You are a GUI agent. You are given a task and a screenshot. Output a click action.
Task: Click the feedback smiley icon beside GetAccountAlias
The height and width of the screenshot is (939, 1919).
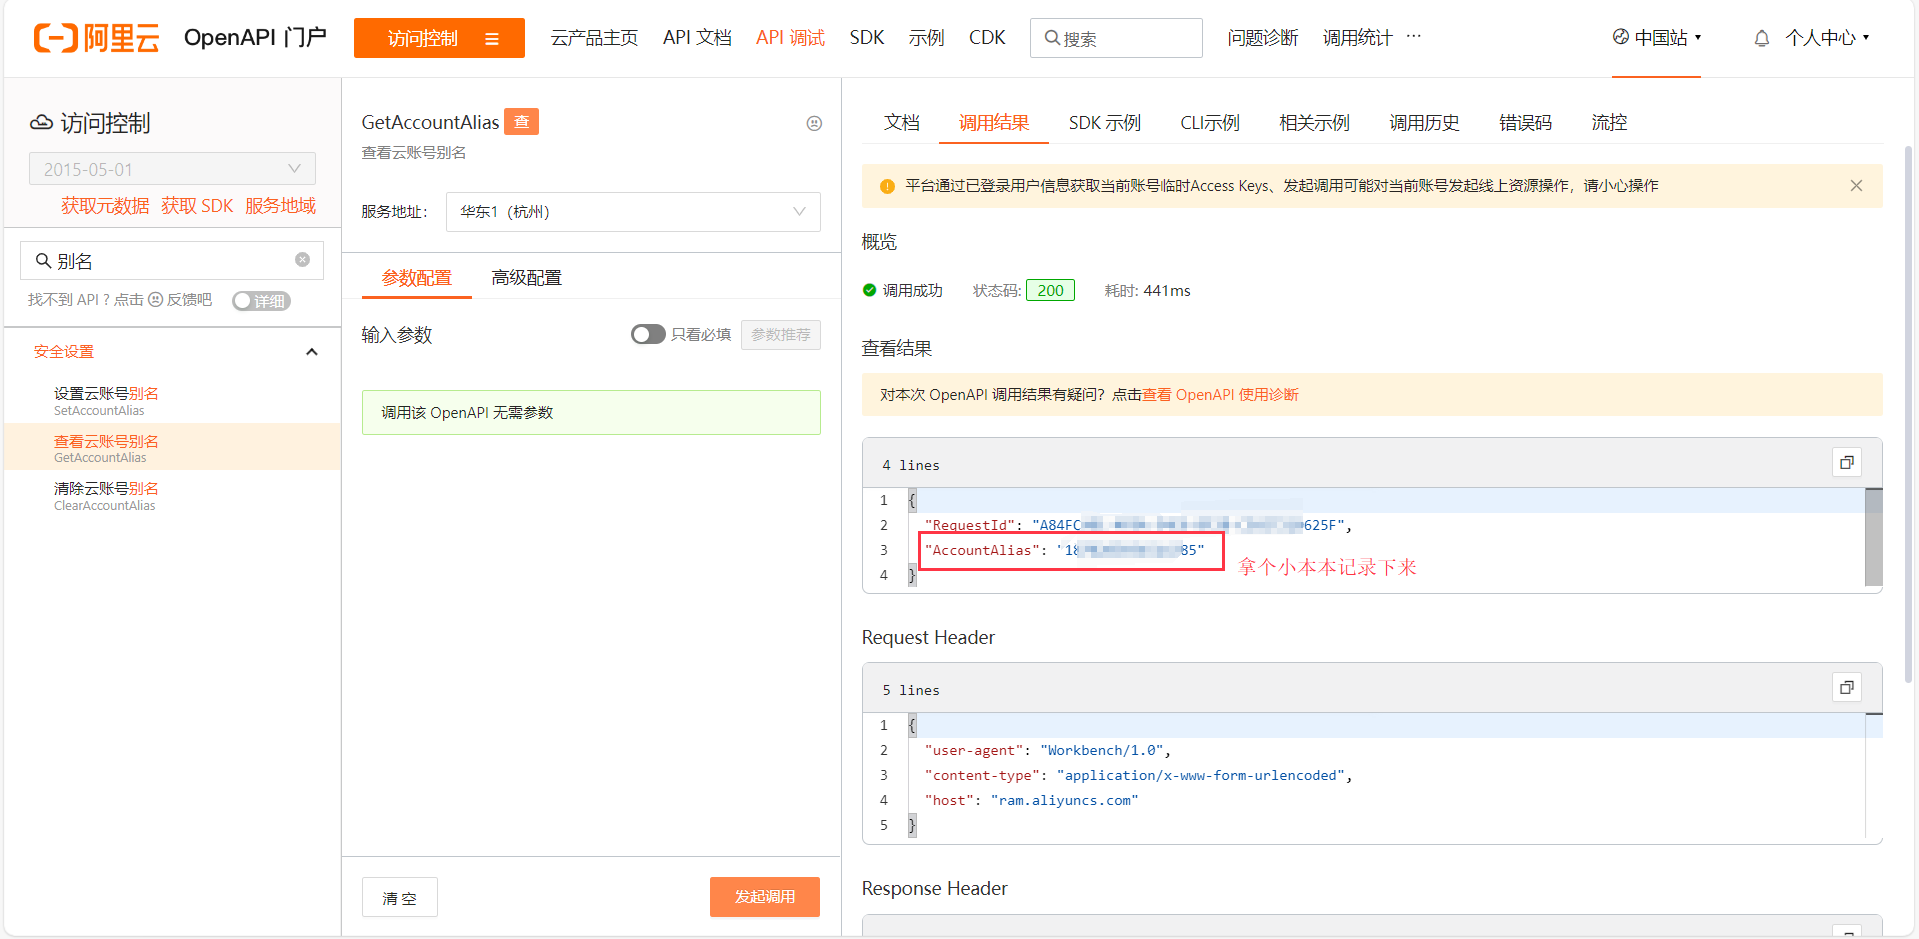(x=814, y=123)
